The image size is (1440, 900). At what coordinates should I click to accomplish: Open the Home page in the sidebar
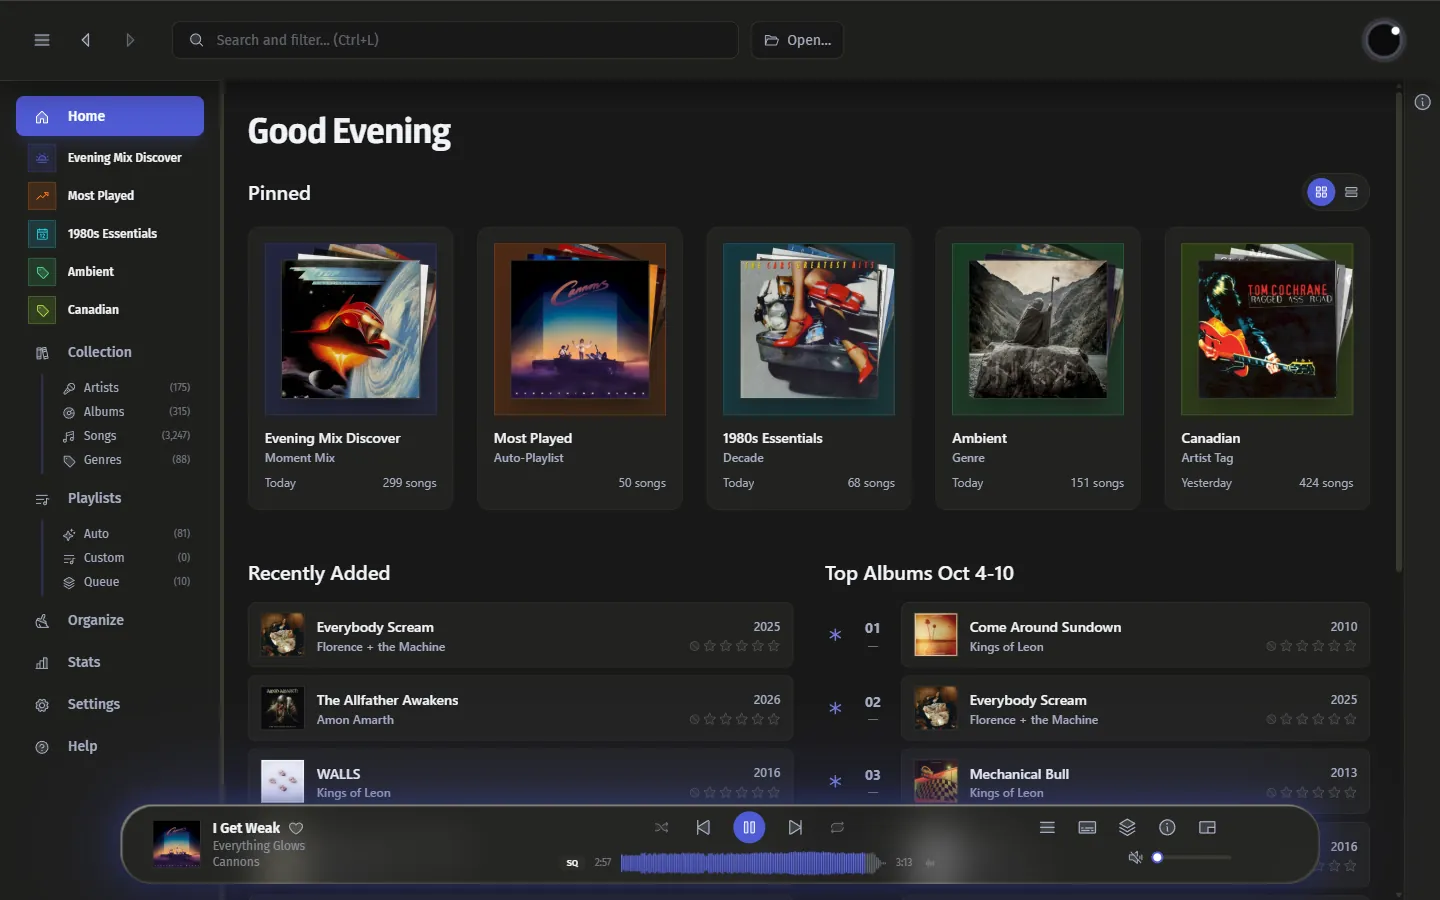[110, 116]
